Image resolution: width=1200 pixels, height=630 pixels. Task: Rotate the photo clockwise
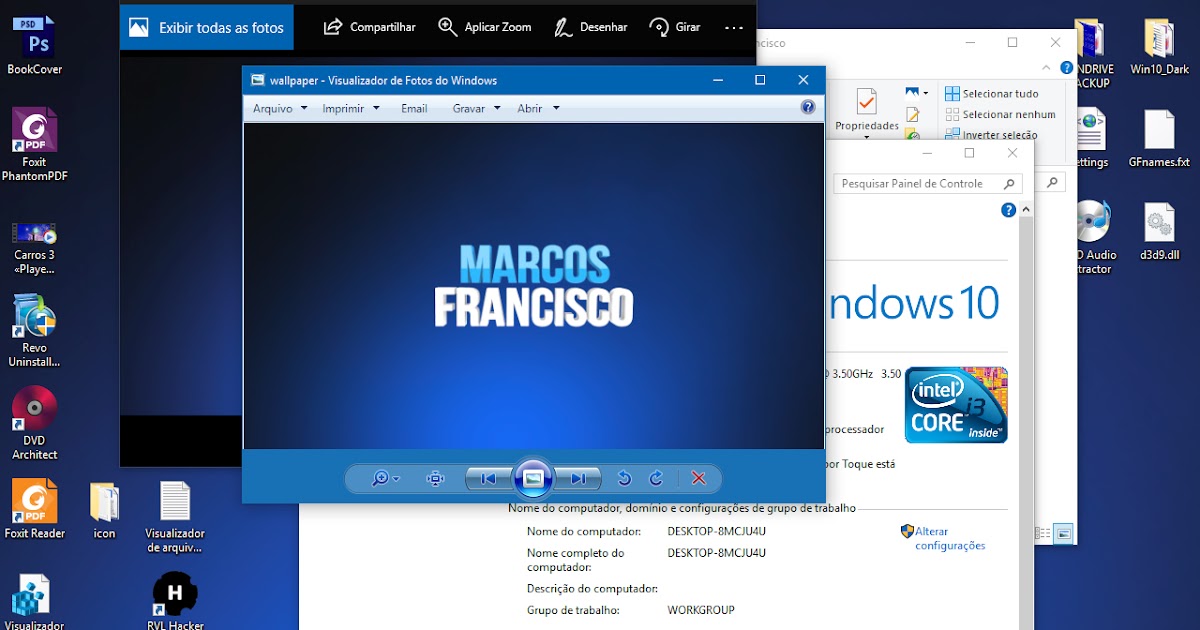657,479
